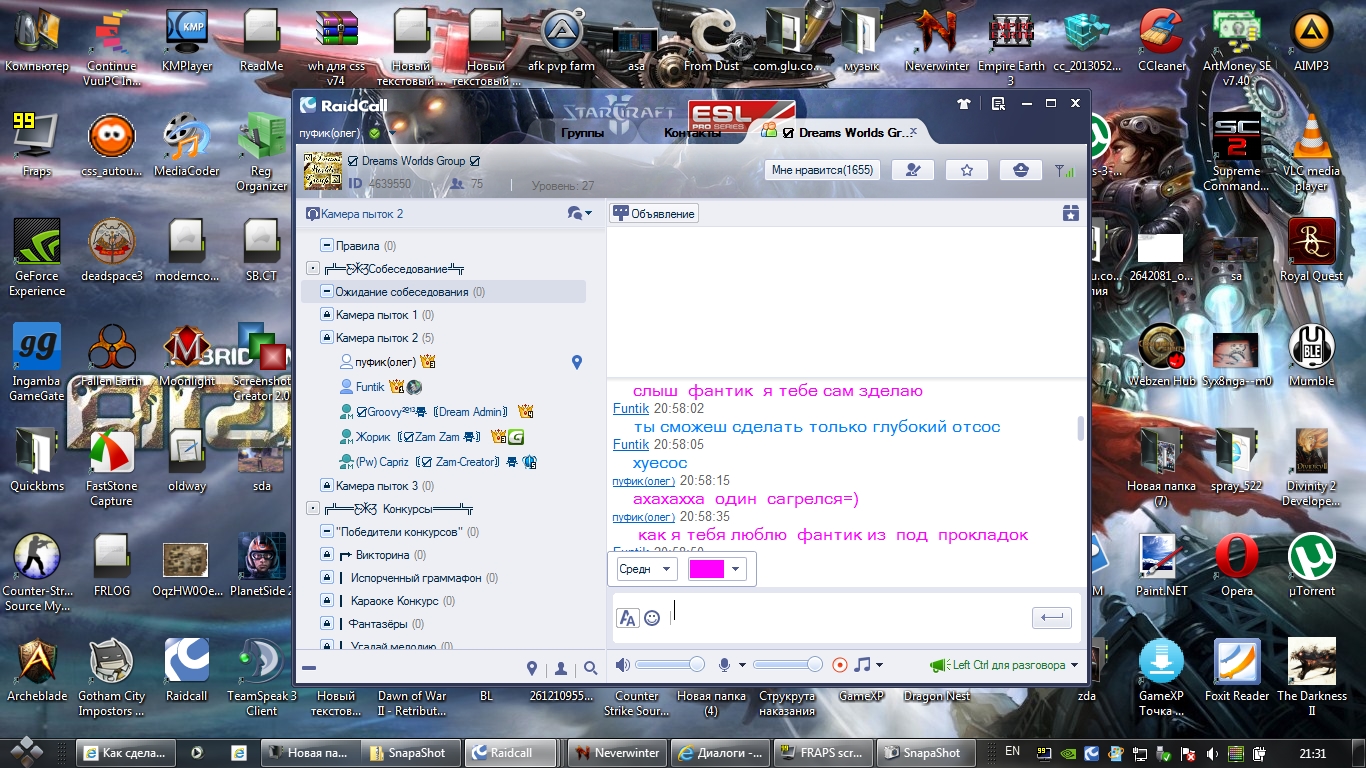
Task: Open the calendar gift icon beside announcement bar
Action: click(x=1070, y=213)
